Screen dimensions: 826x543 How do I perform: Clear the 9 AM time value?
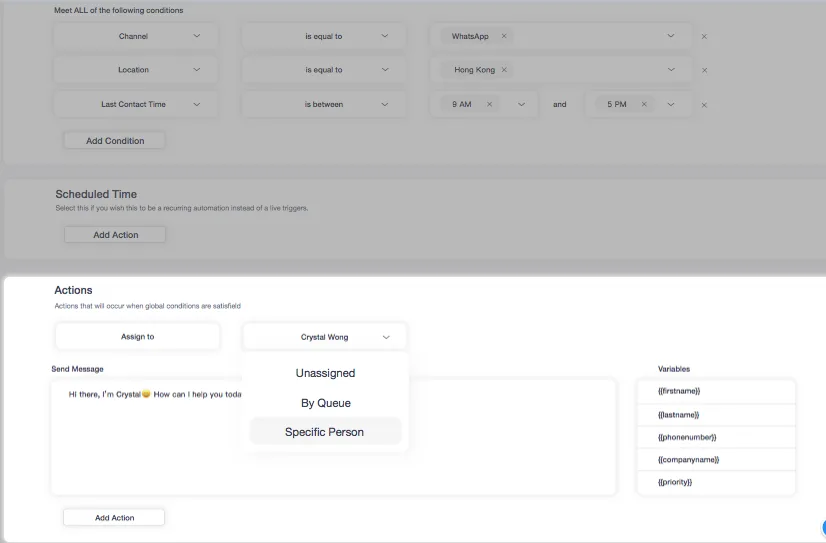coord(489,104)
